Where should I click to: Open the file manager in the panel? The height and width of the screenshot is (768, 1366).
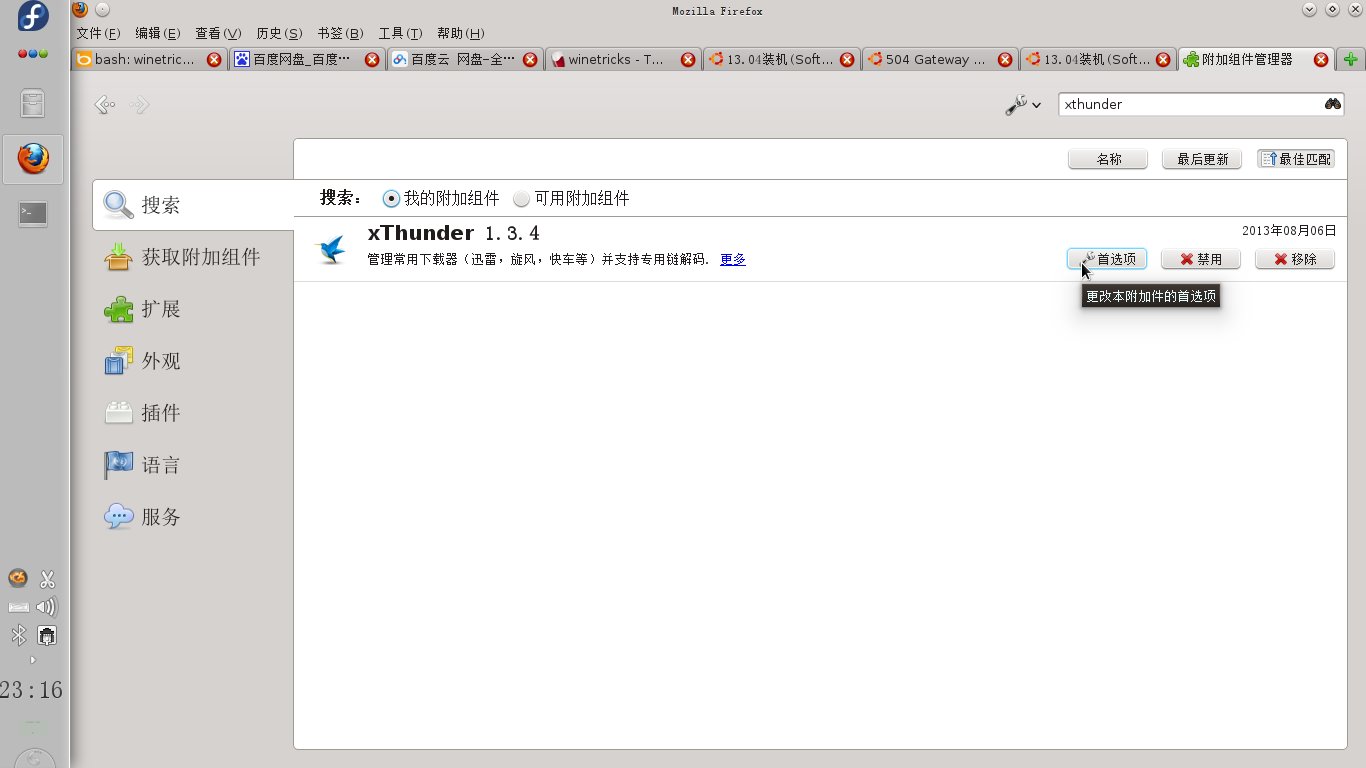pos(33,103)
